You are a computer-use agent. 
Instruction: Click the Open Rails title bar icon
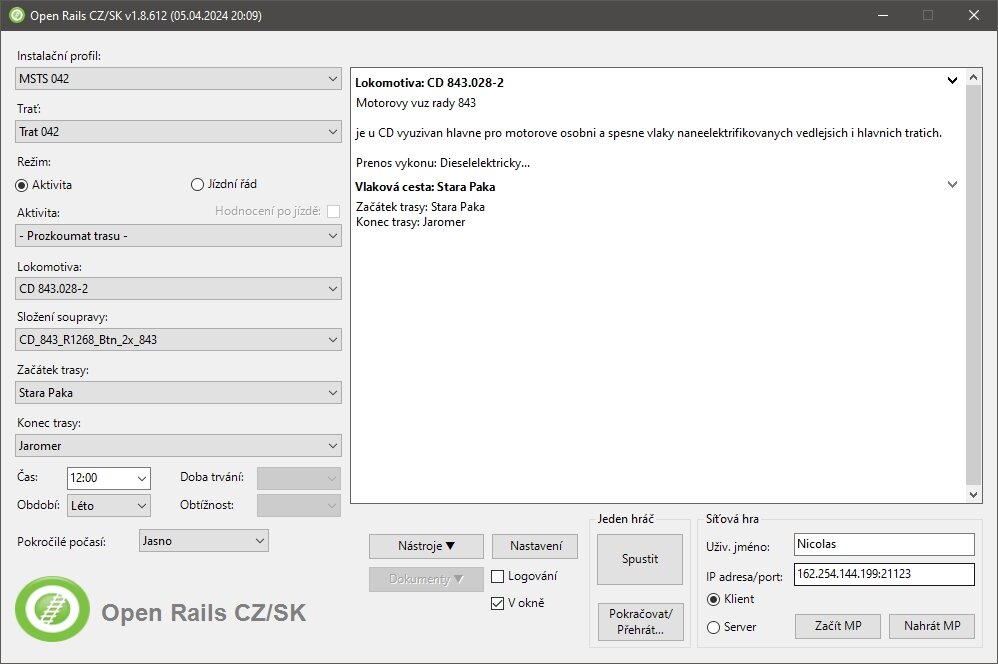tap(17, 15)
